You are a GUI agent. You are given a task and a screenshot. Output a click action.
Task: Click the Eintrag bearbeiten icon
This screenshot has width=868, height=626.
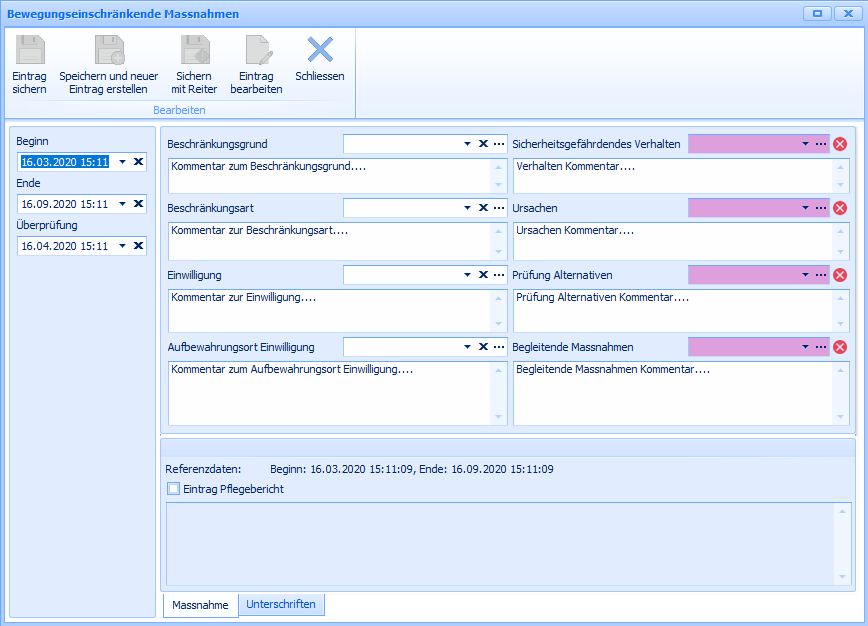click(257, 51)
